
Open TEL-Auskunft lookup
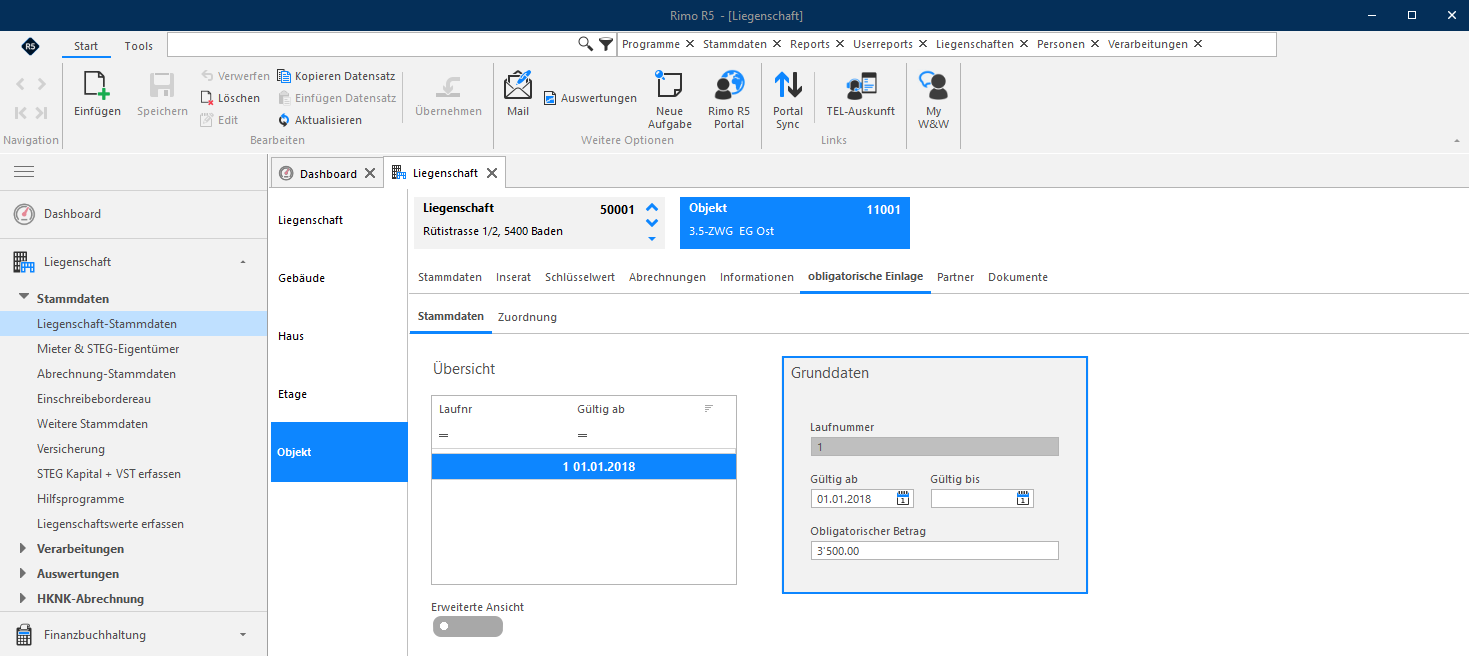coord(861,84)
